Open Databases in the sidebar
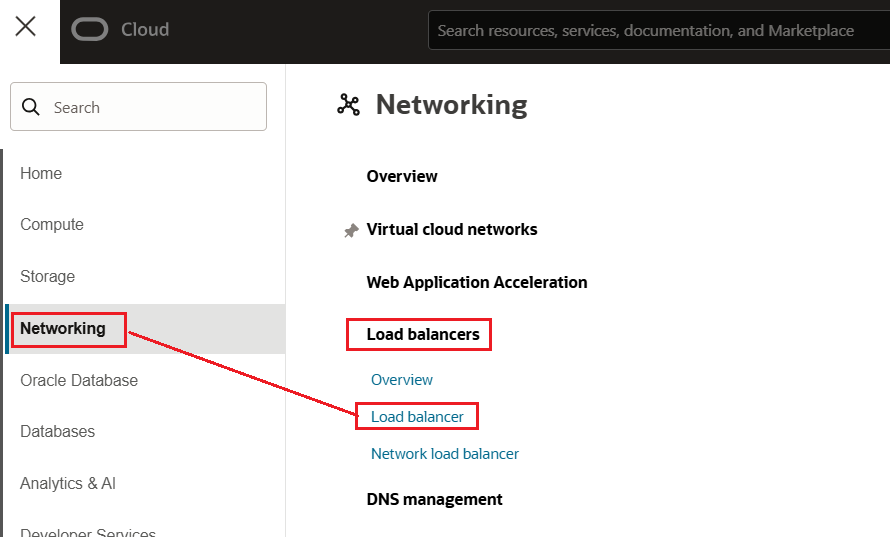 tap(58, 432)
